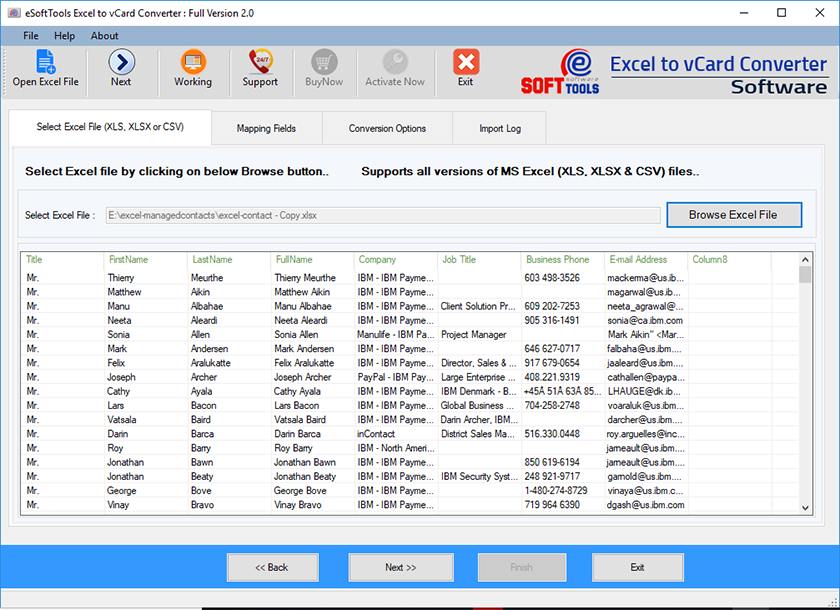Screen dimensions: 840x610
Task: Click the eSoftTools logo
Action: tap(560, 72)
